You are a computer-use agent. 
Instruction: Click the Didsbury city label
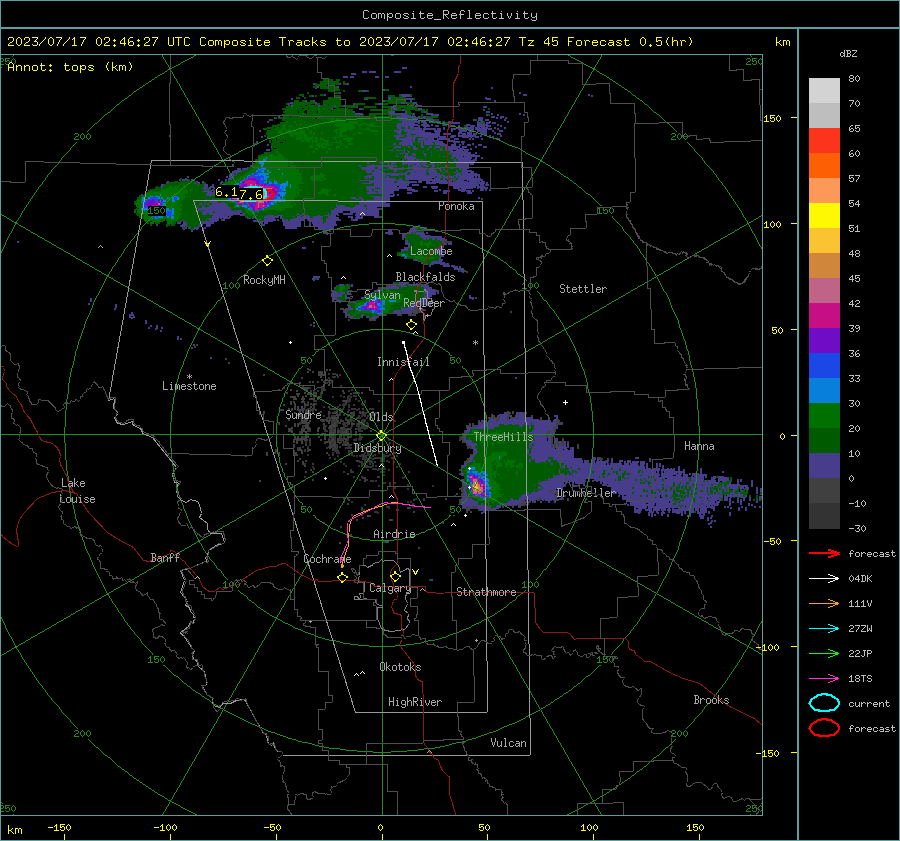click(377, 448)
